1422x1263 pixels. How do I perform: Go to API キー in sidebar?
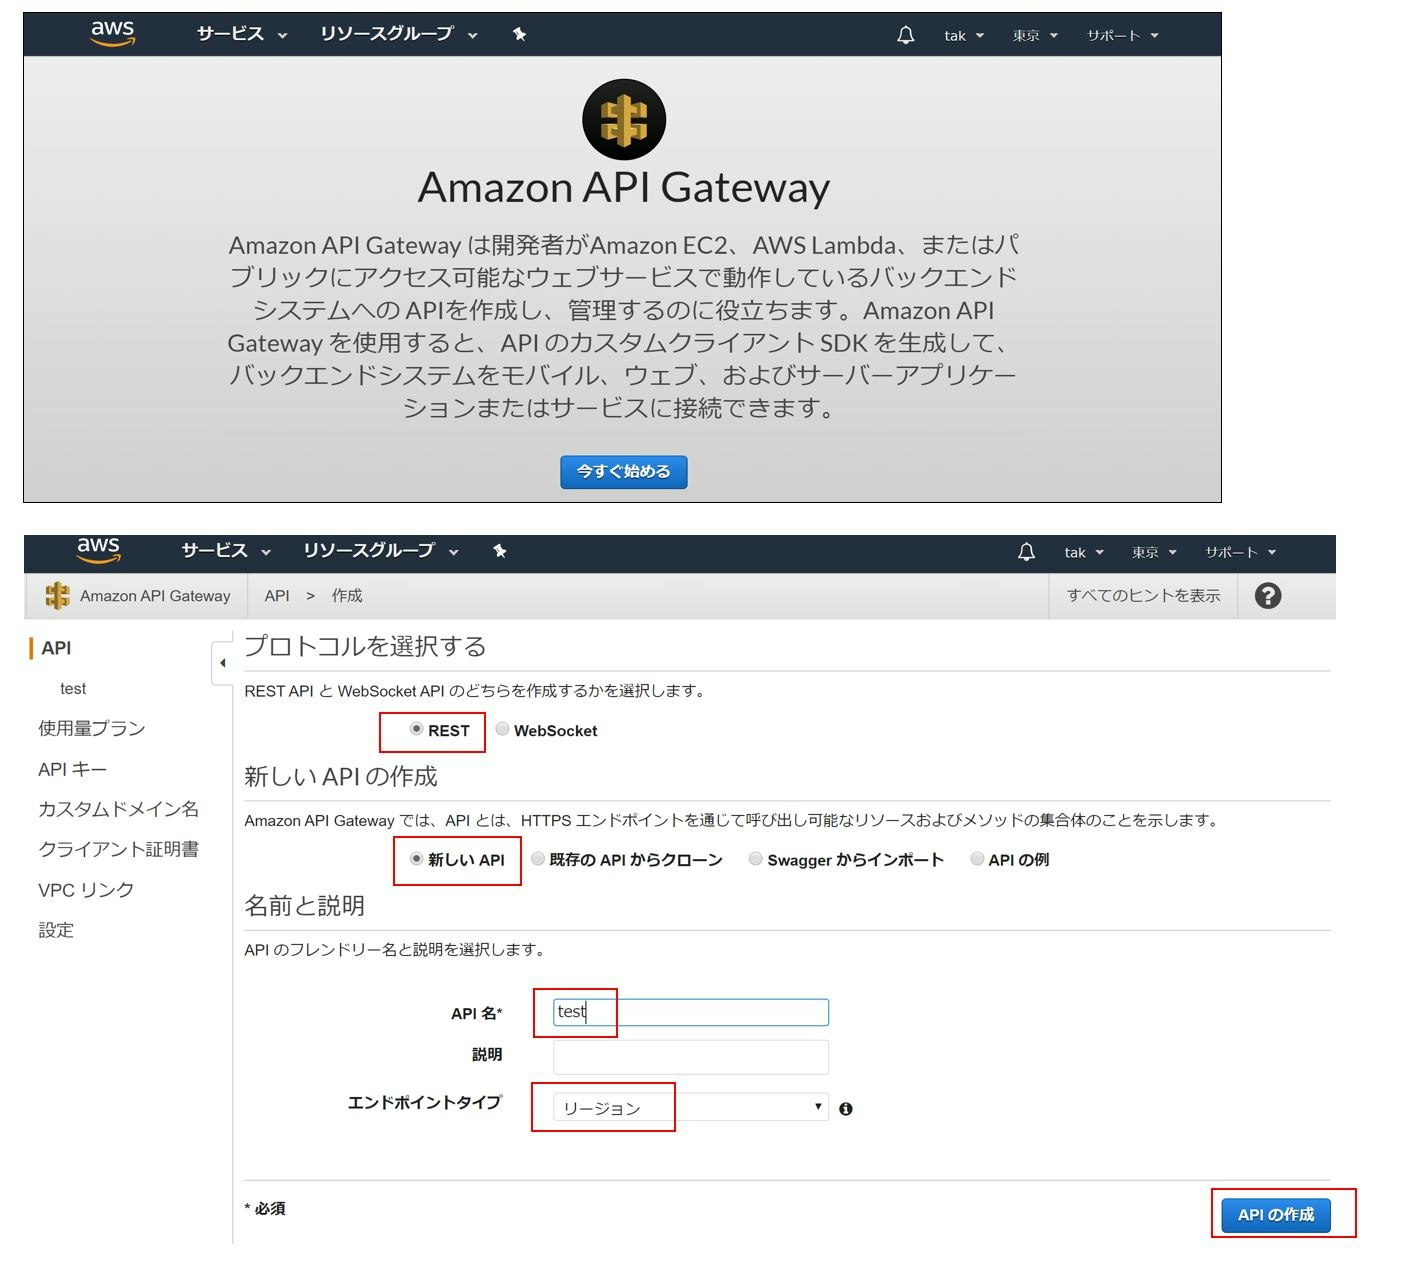point(72,770)
